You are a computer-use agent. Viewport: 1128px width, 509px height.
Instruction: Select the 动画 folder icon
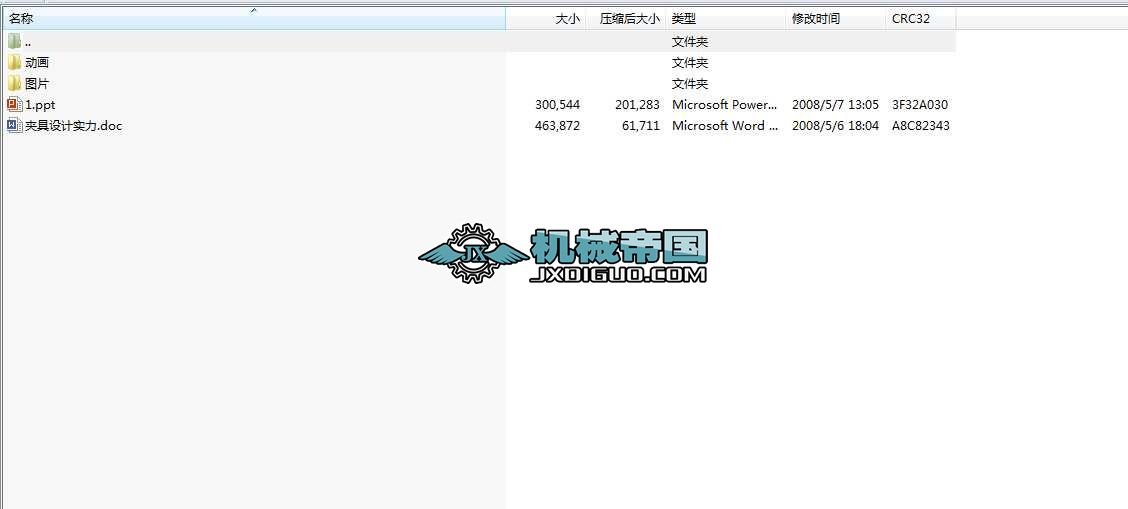[x=14, y=63]
